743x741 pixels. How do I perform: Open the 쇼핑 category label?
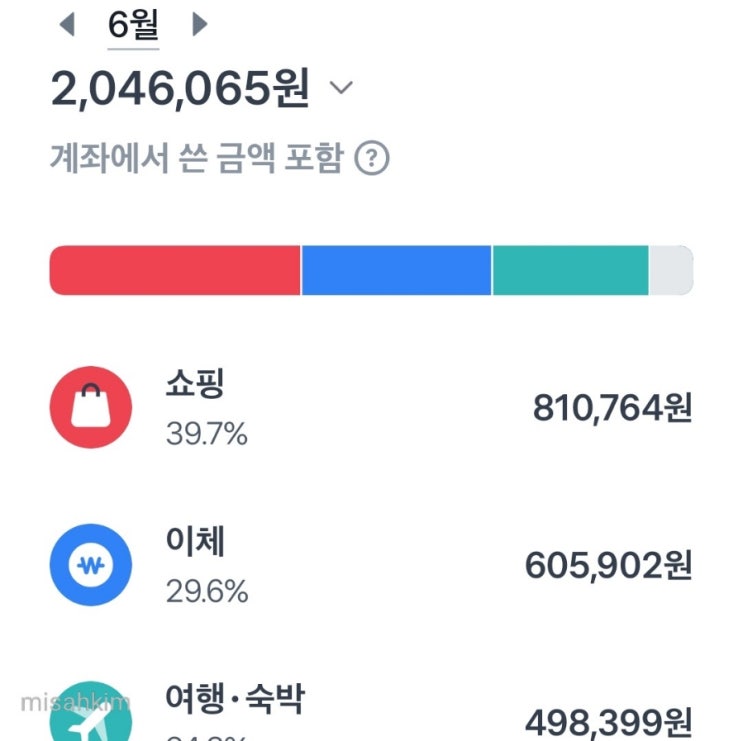[x=196, y=384]
